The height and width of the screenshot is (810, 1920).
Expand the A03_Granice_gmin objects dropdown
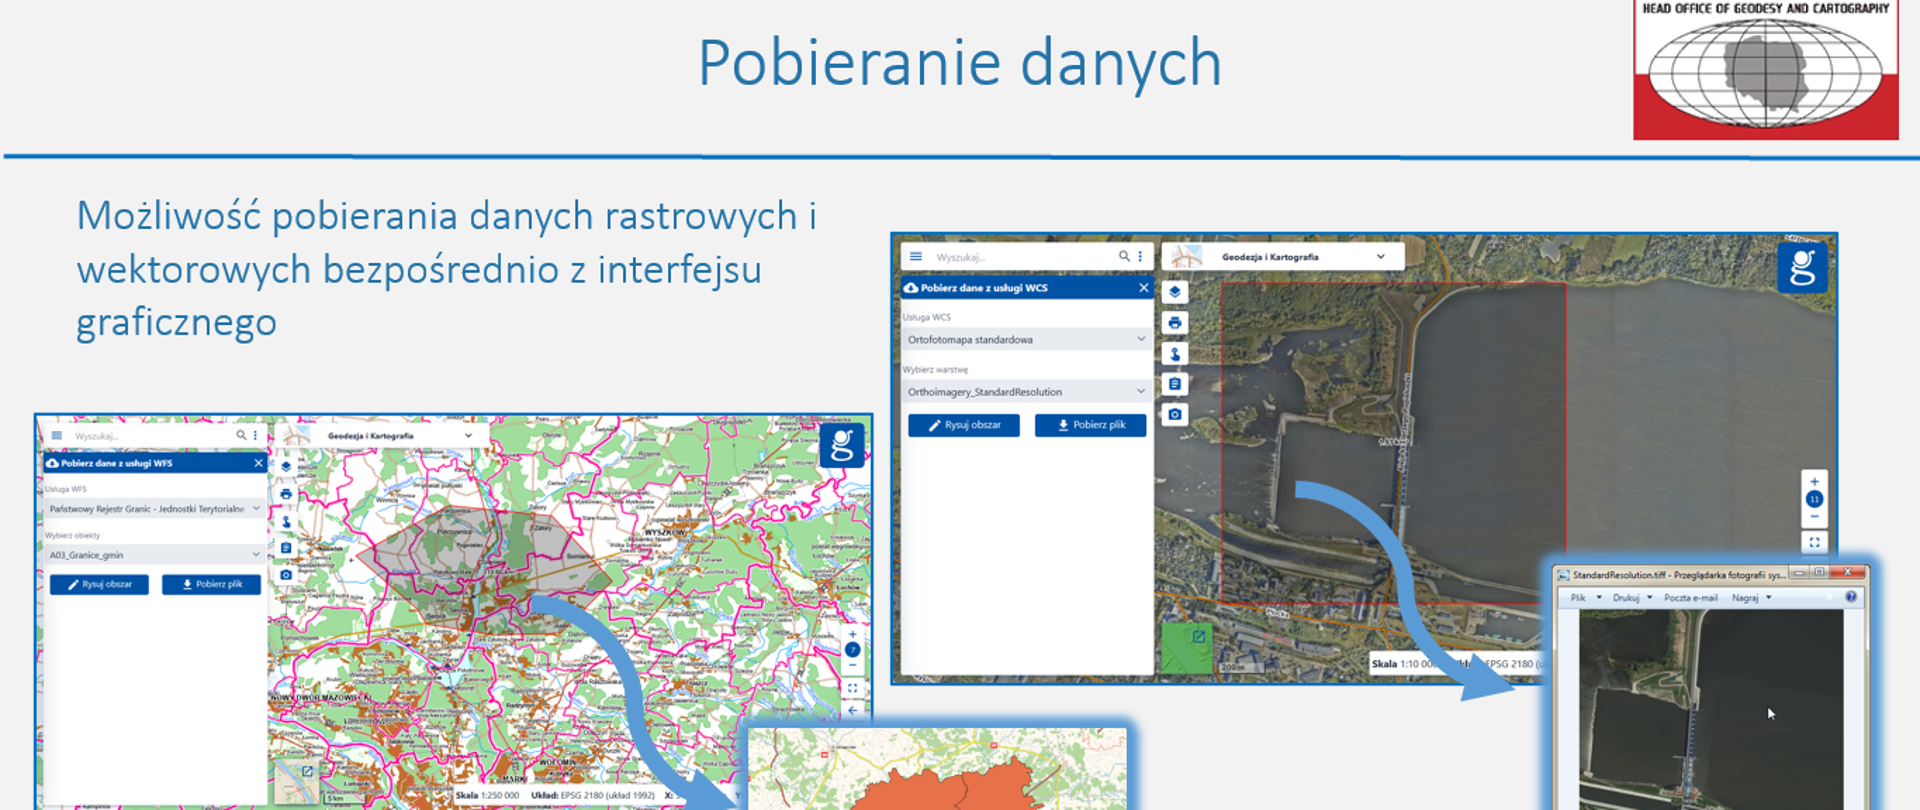click(x=154, y=555)
